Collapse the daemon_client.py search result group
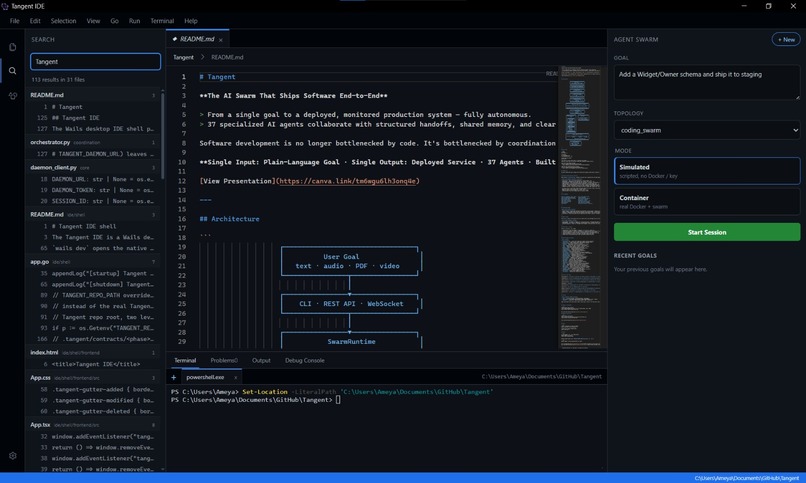The image size is (806, 483). [x=93, y=168]
